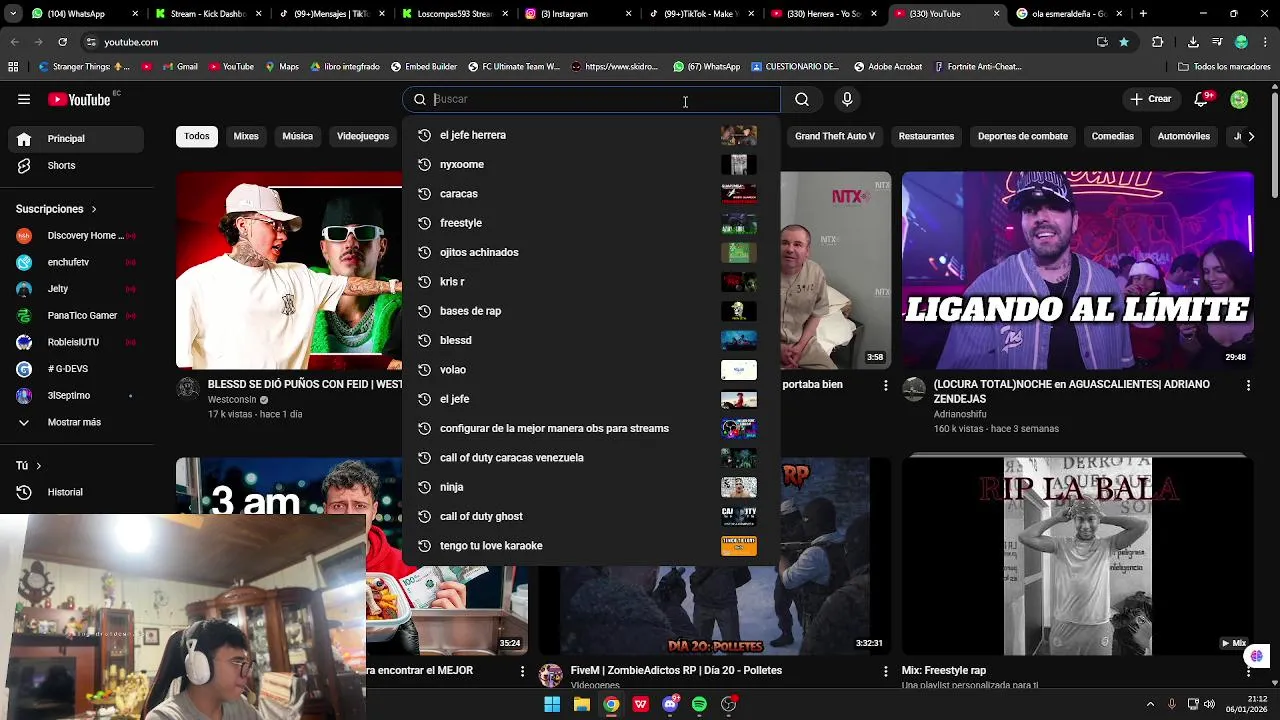Open options for Adriano Zendejas video

coord(1248,385)
